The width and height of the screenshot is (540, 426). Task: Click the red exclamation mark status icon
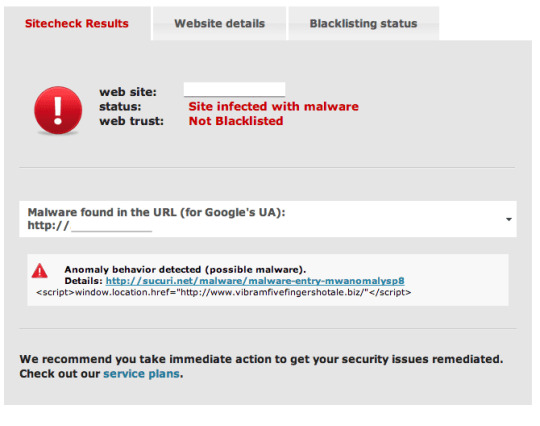coord(58,110)
